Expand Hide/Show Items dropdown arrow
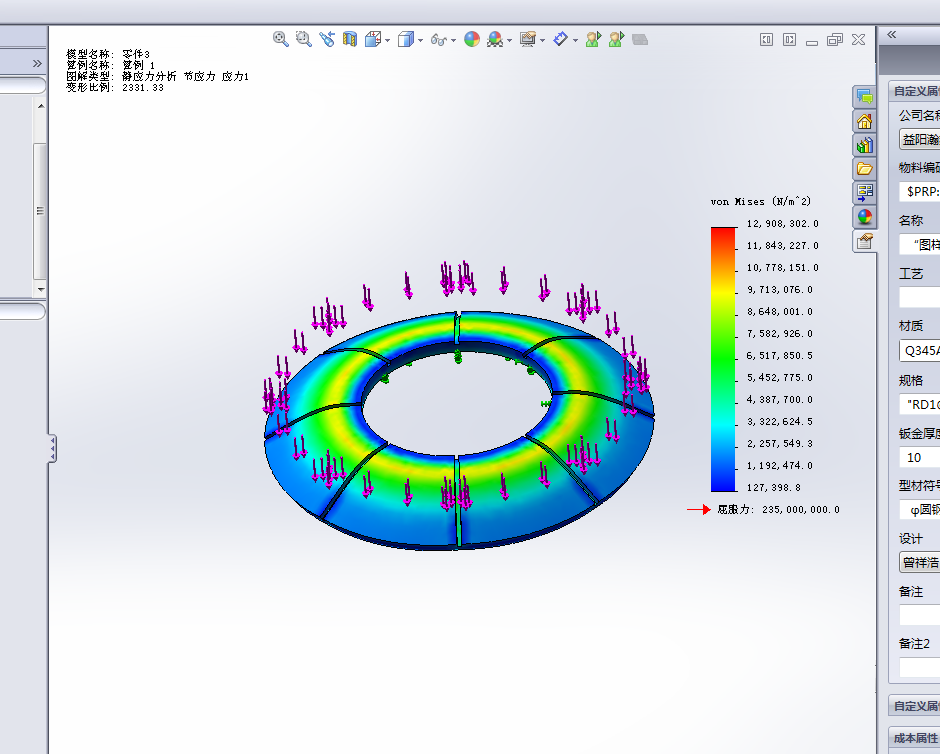This screenshot has width=940, height=754. [x=453, y=40]
